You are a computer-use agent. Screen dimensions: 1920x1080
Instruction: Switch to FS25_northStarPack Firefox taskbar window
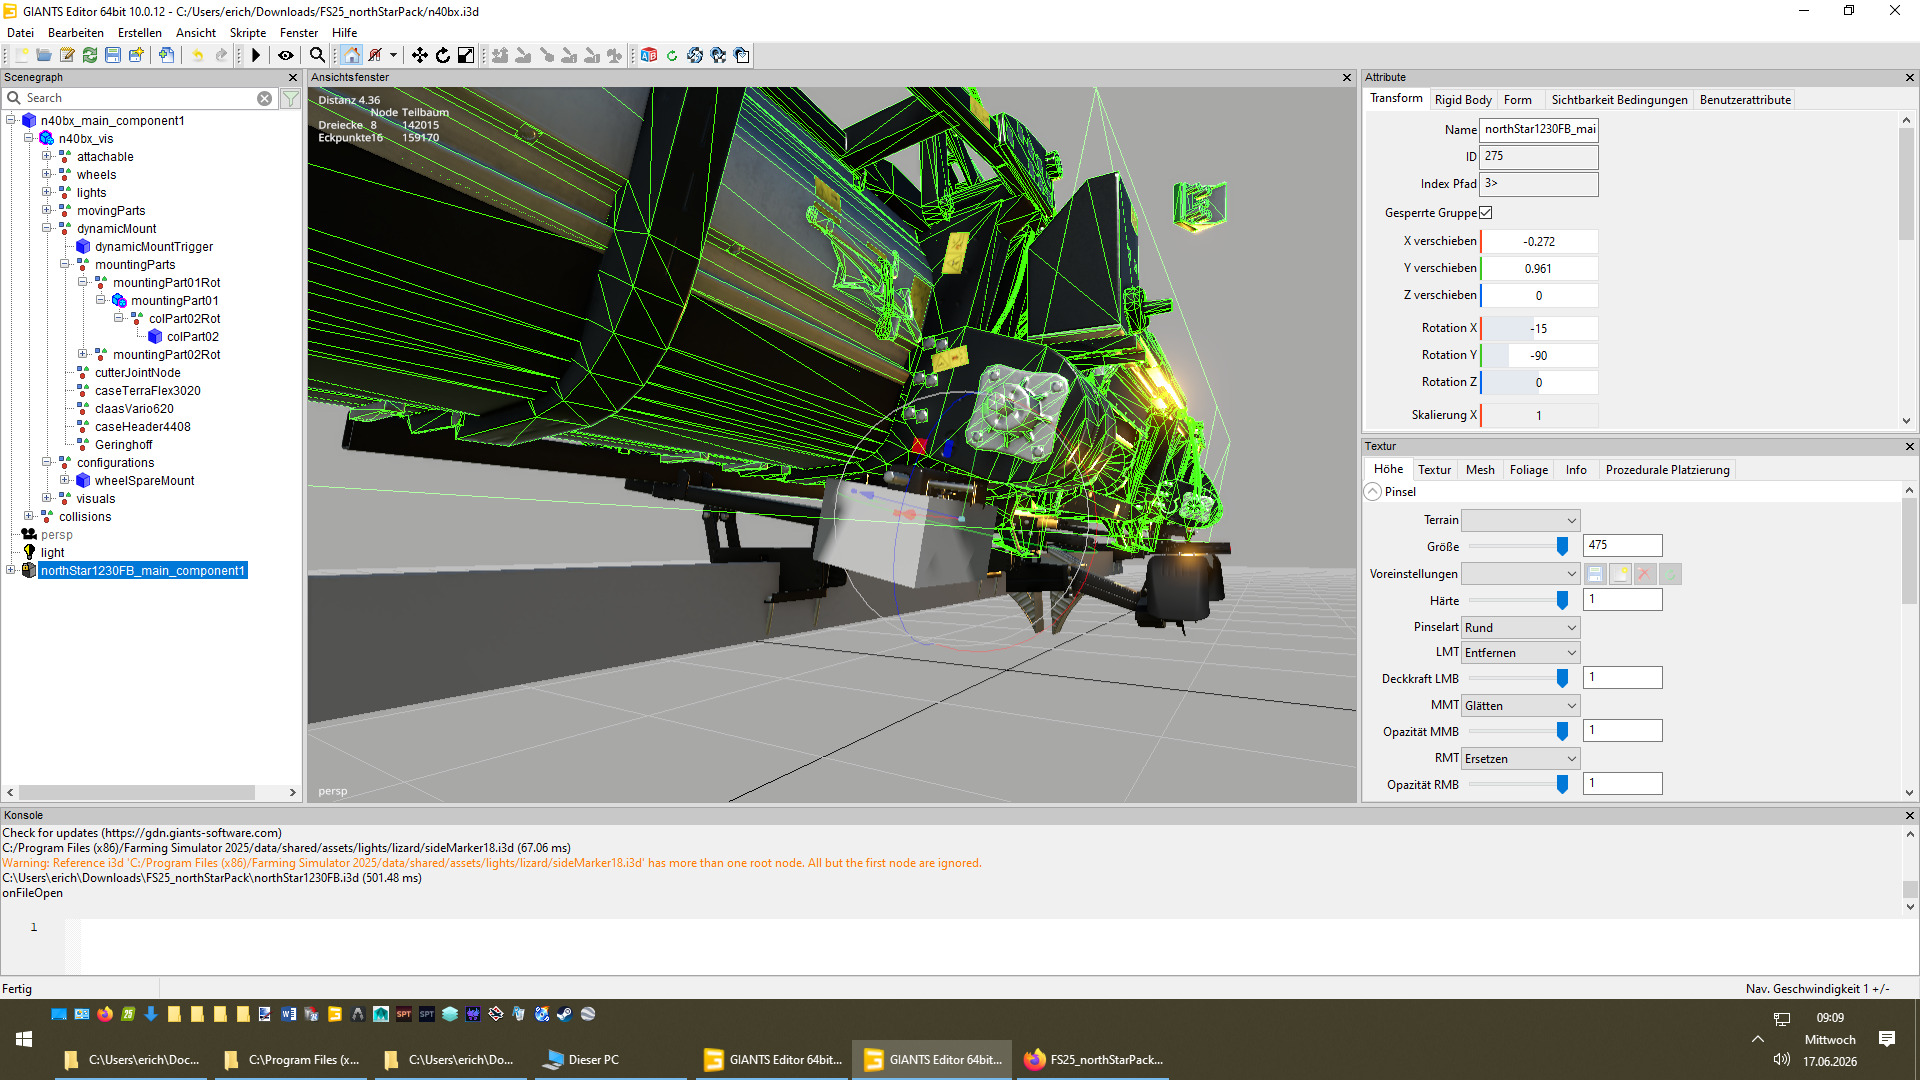(1094, 1059)
